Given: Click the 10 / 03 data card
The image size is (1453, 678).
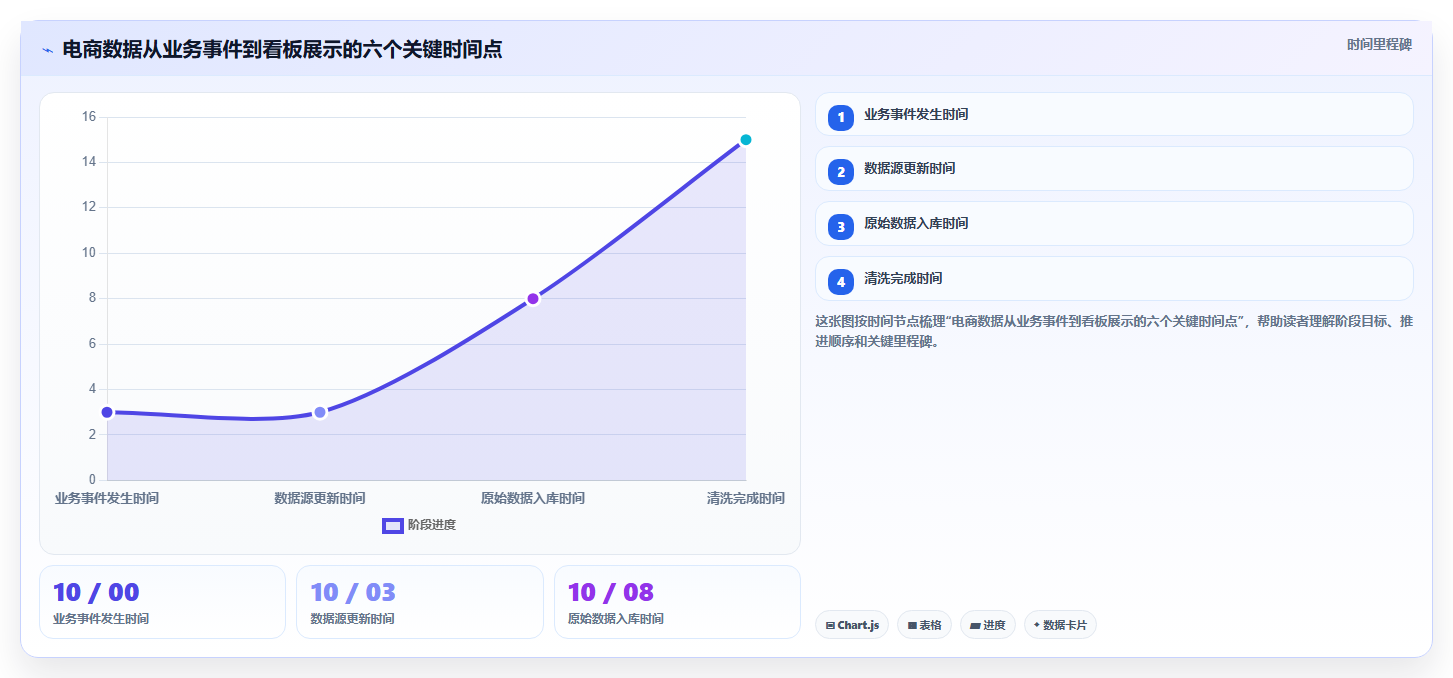Looking at the screenshot, I should pos(420,602).
